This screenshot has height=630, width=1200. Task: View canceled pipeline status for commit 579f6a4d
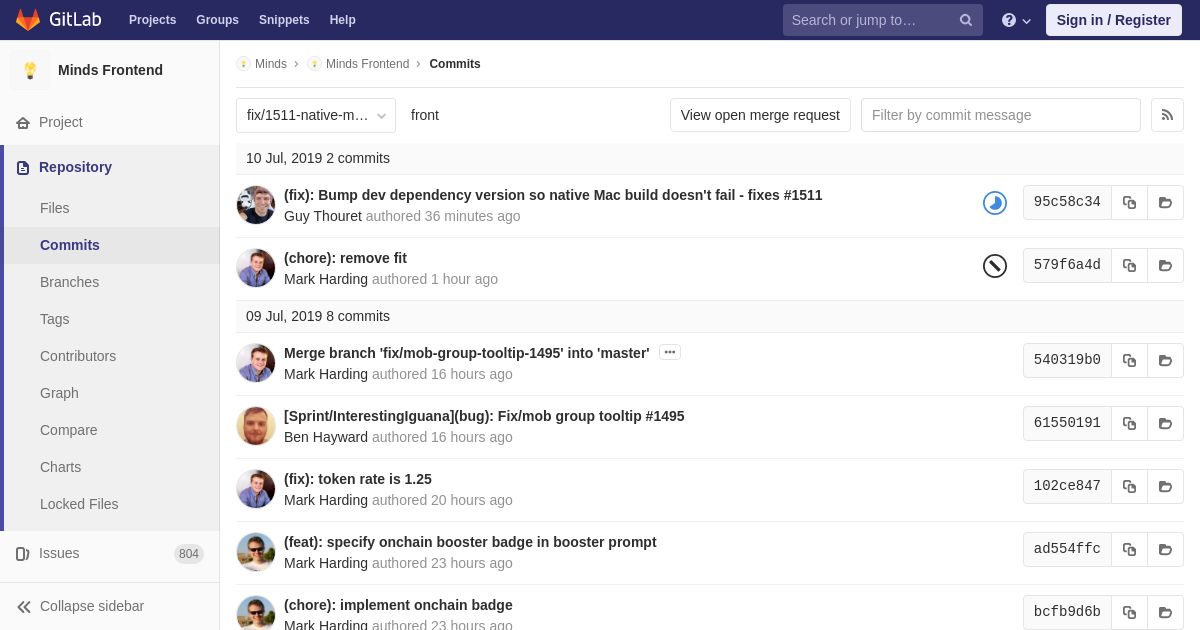[994, 265]
